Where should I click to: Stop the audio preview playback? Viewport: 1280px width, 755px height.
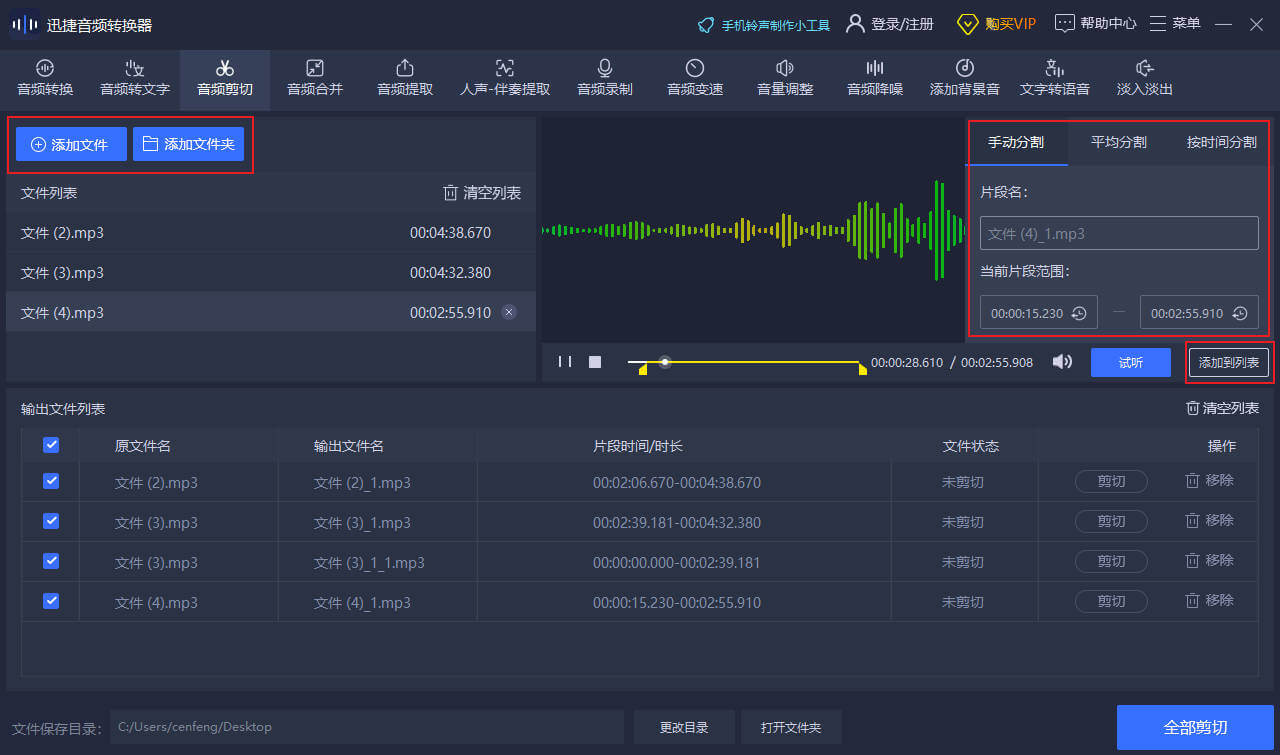pos(595,362)
